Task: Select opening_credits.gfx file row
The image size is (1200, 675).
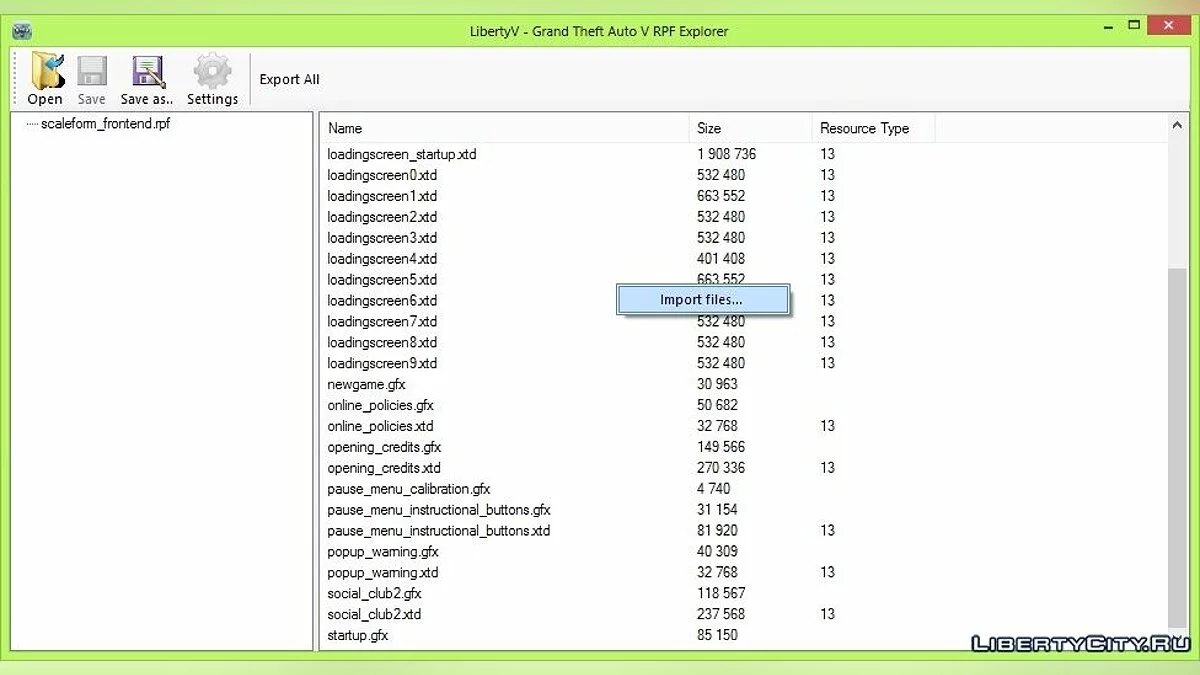Action: pyautogui.click(x=384, y=447)
